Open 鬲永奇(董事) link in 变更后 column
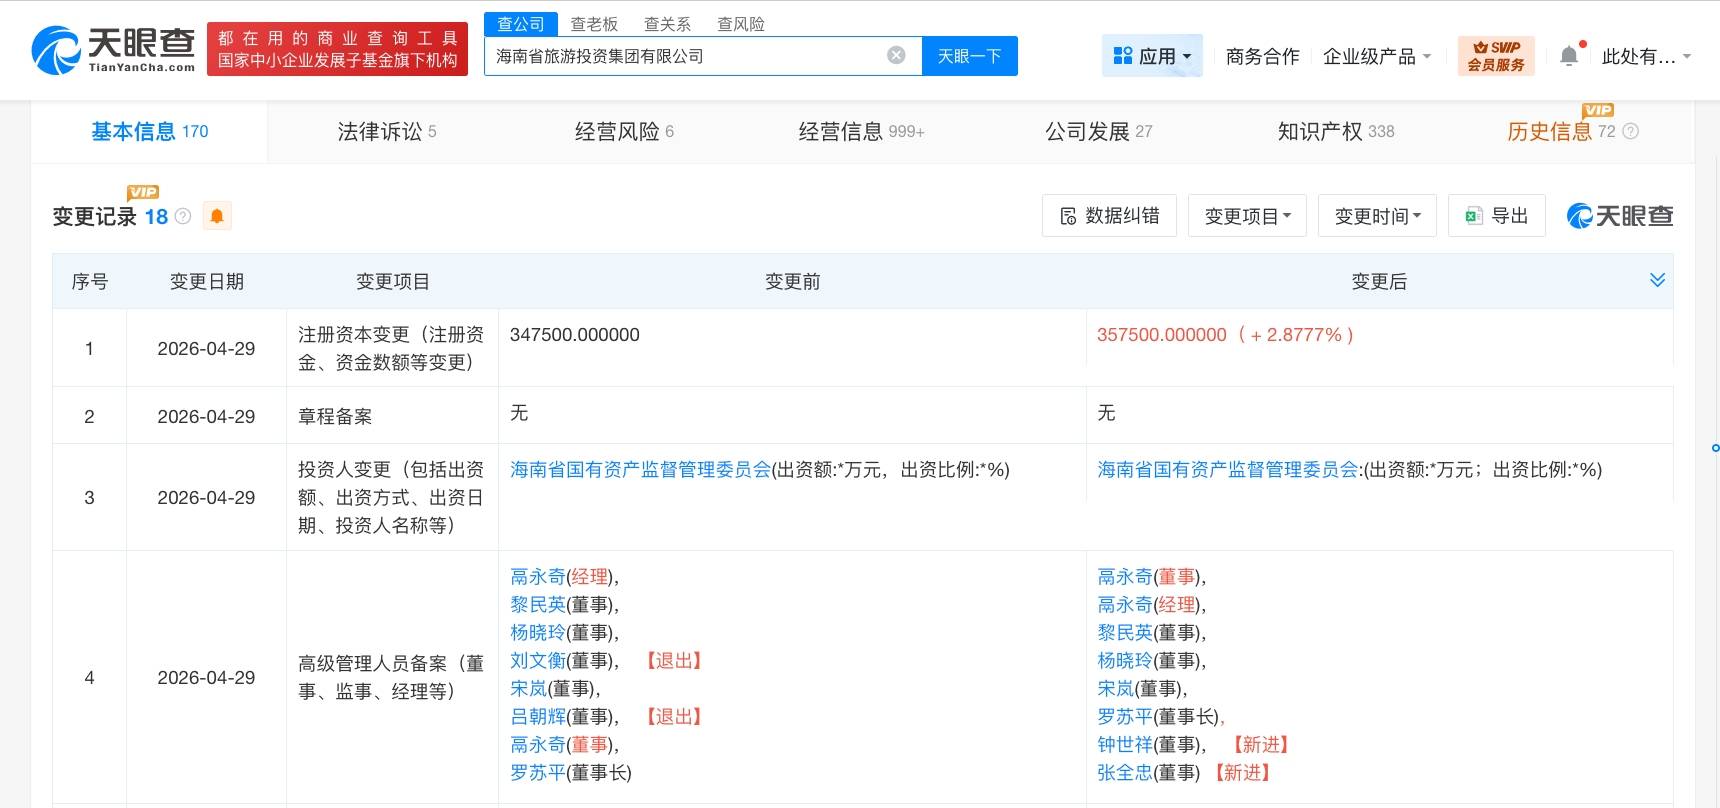The image size is (1720, 808). click(x=1125, y=576)
